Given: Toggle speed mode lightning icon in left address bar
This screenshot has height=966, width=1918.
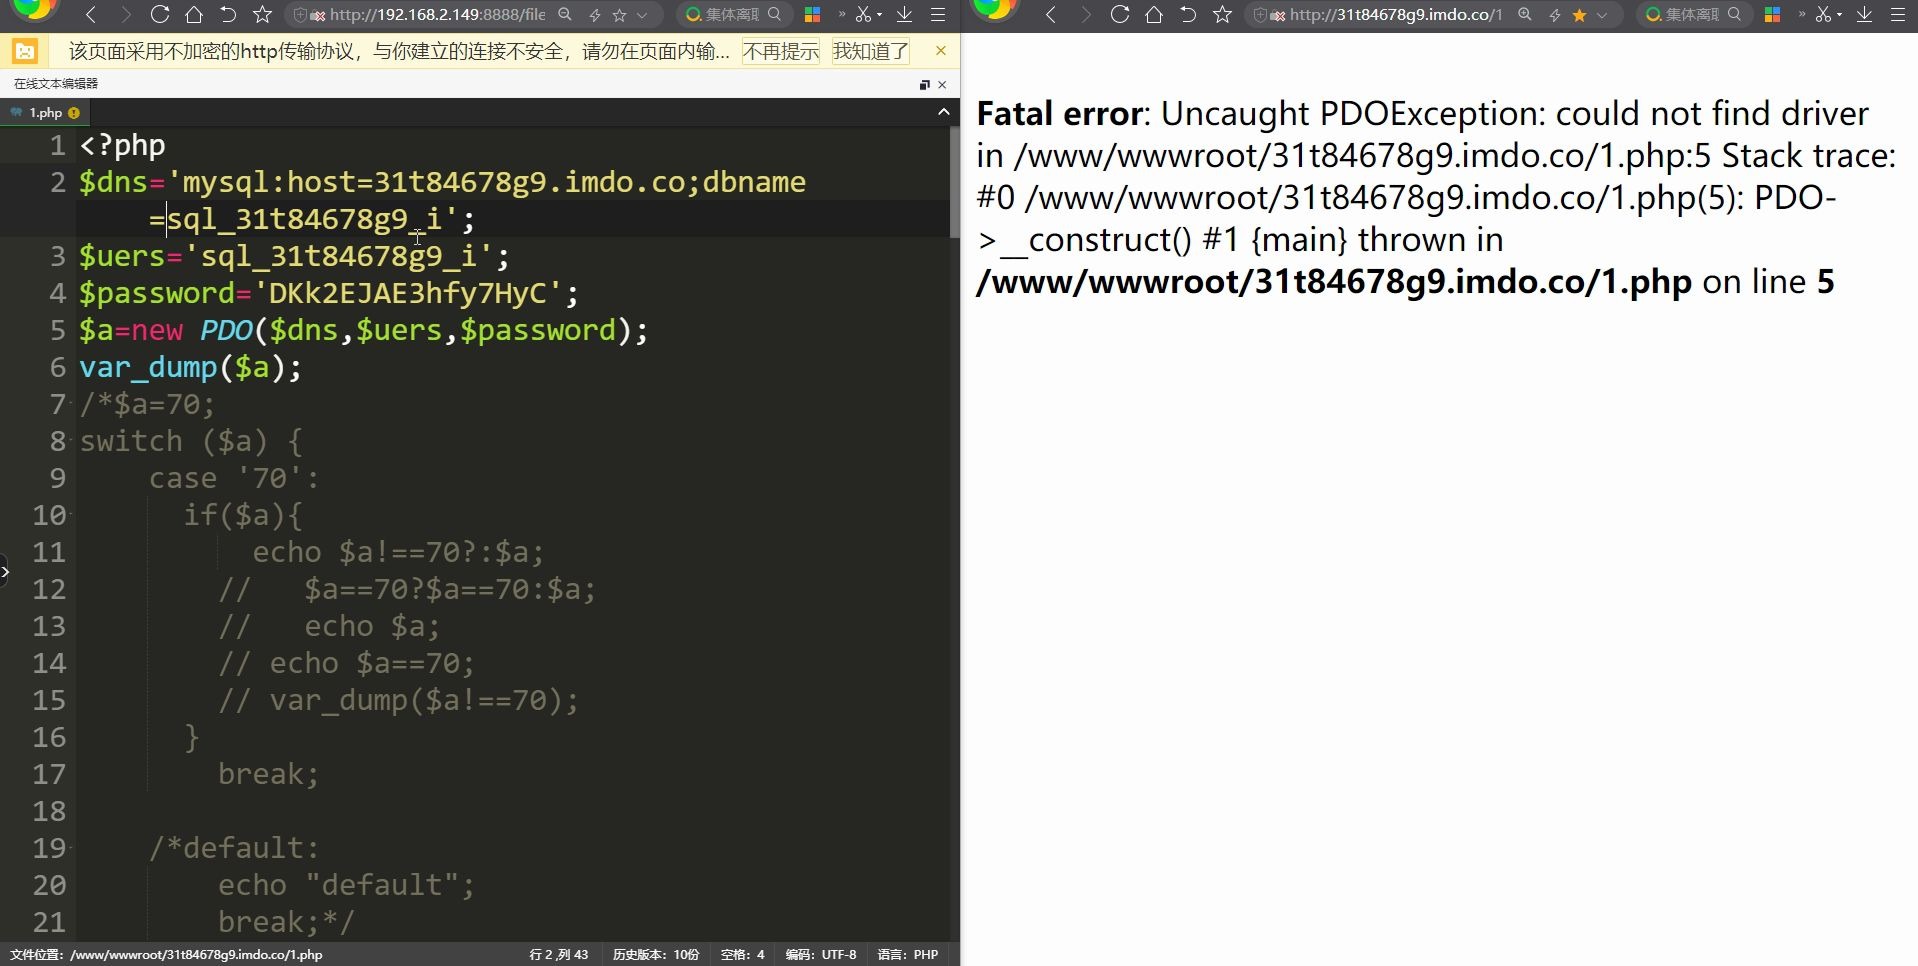Looking at the screenshot, I should [595, 14].
